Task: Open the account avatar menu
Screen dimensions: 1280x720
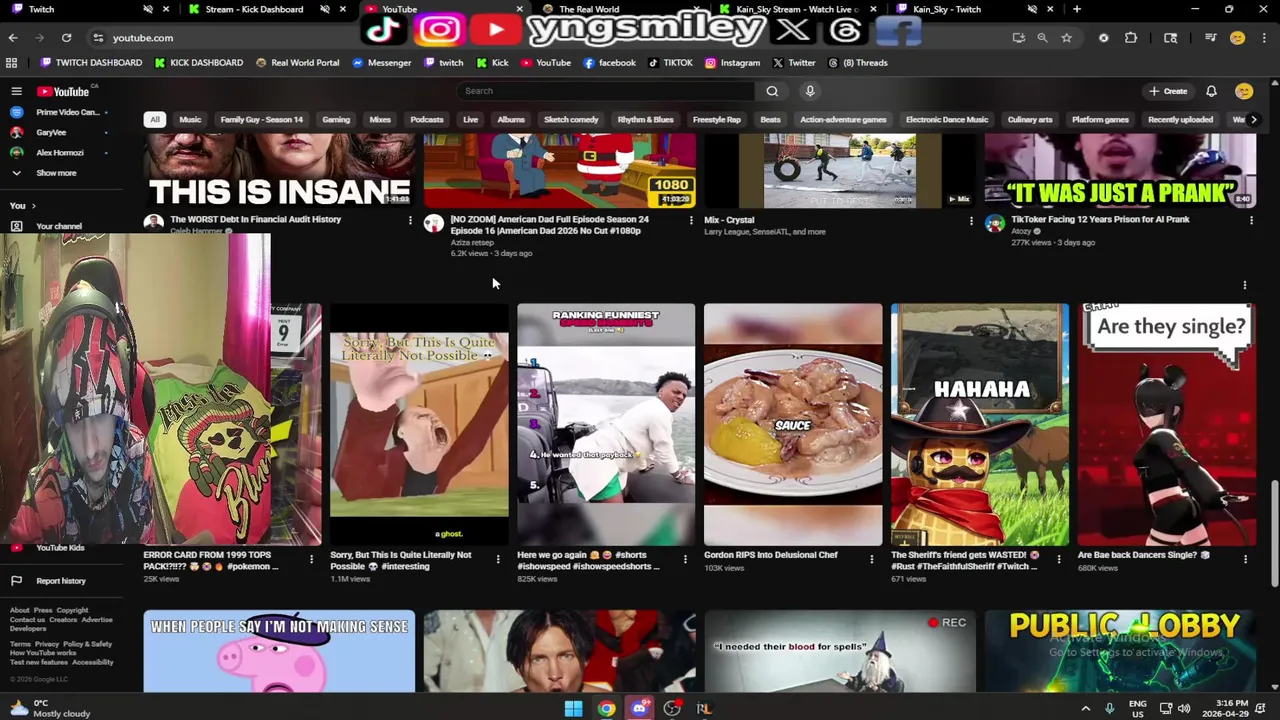Action: [x=1243, y=91]
